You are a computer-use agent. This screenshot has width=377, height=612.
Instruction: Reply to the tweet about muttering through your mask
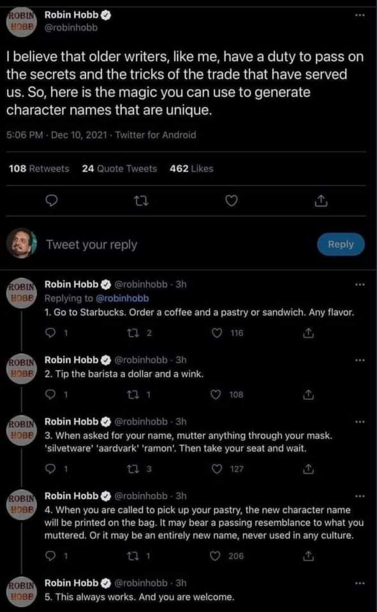tap(51, 469)
